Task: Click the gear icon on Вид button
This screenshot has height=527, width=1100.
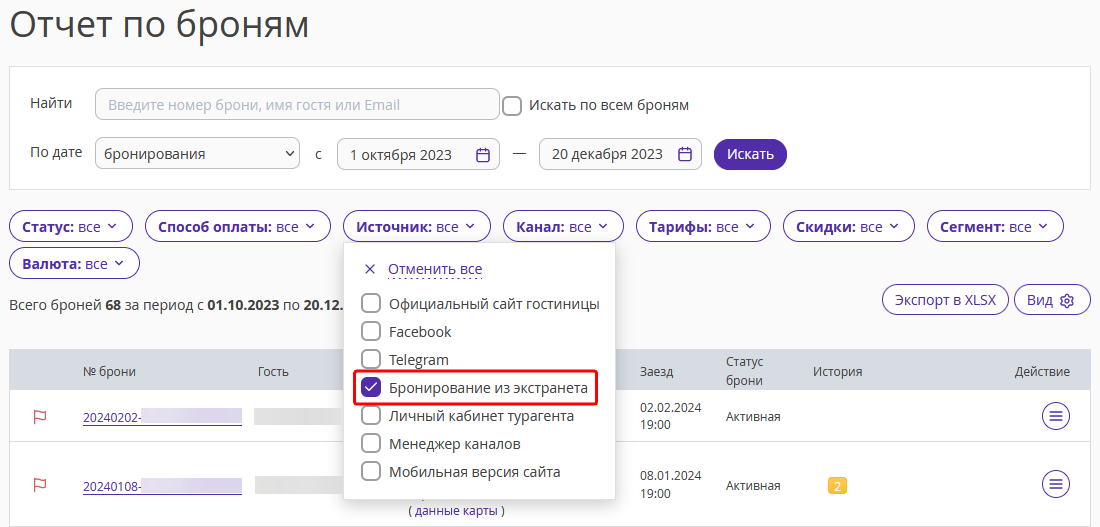Action: 1067,300
